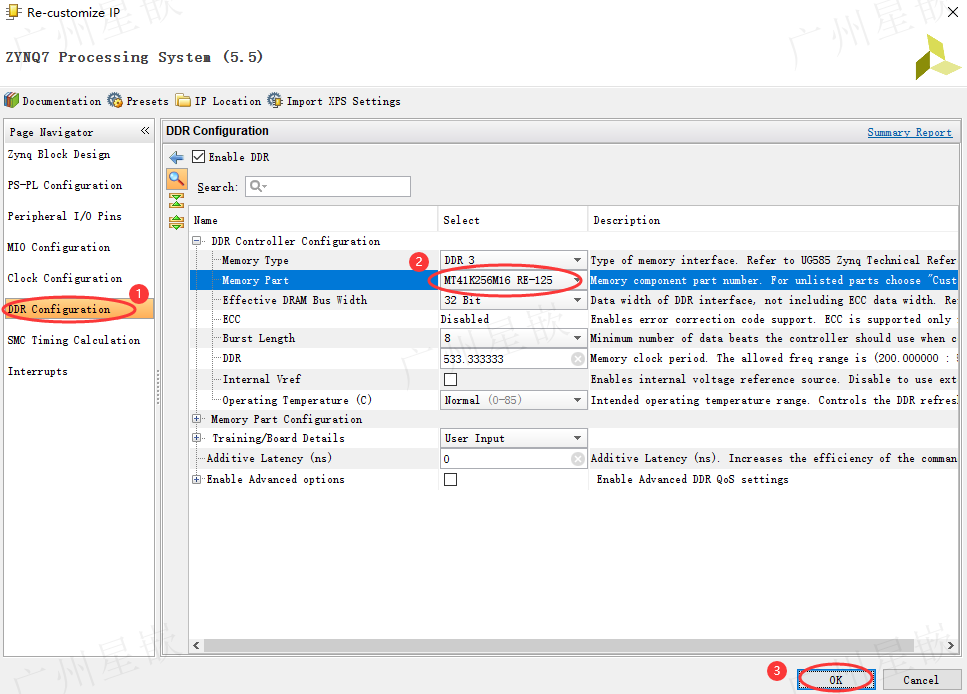Click the Import XPS Settings label
The height and width of the screenshot is (694, 967).
[344, 101]
